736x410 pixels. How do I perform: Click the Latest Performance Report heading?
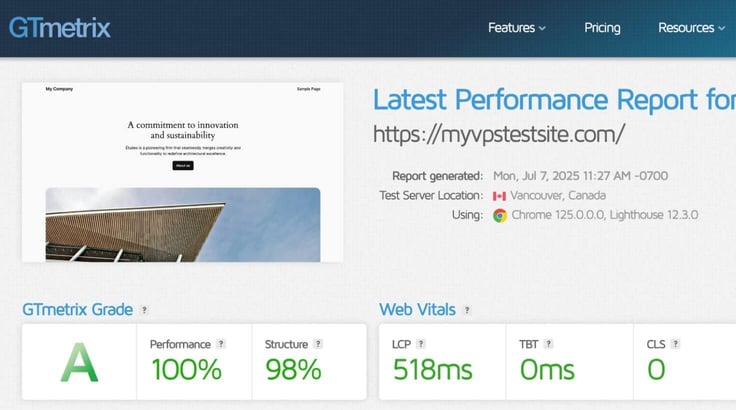pyautogui.click(x=554, y=100)
